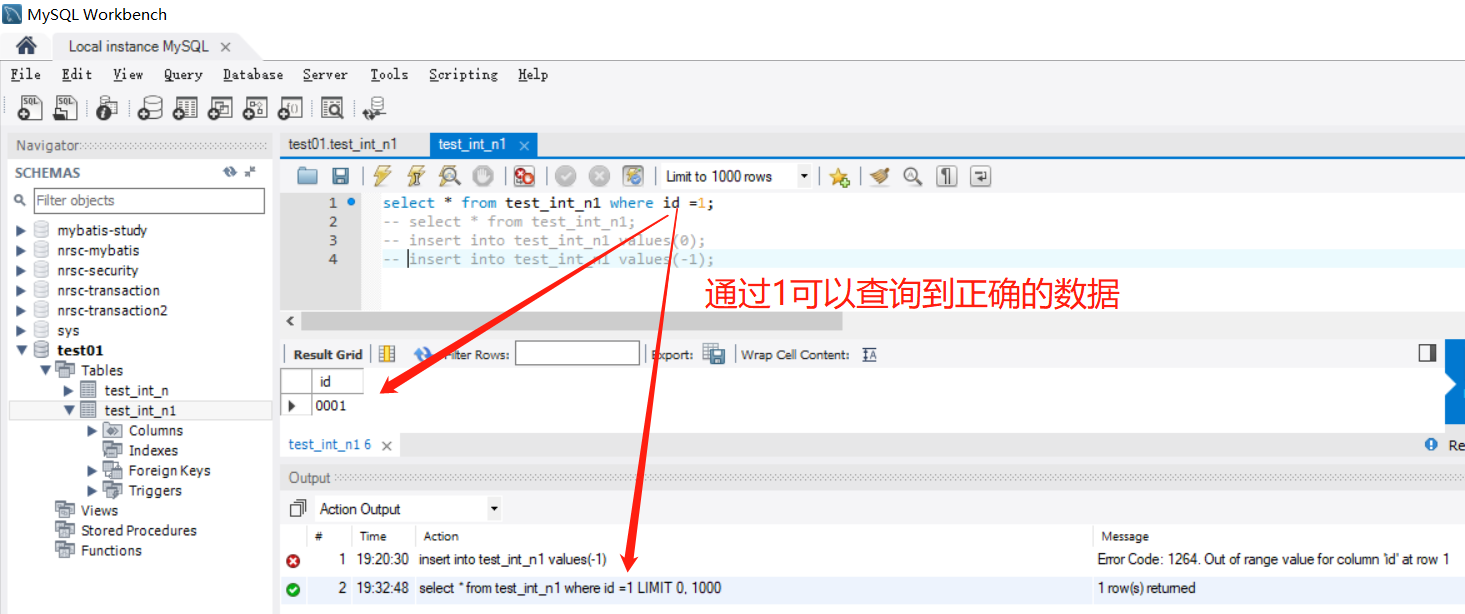The height and width of the screenshot is (614, 1465).
Task: Show the find panel in editor
Action: pos(912,176)
